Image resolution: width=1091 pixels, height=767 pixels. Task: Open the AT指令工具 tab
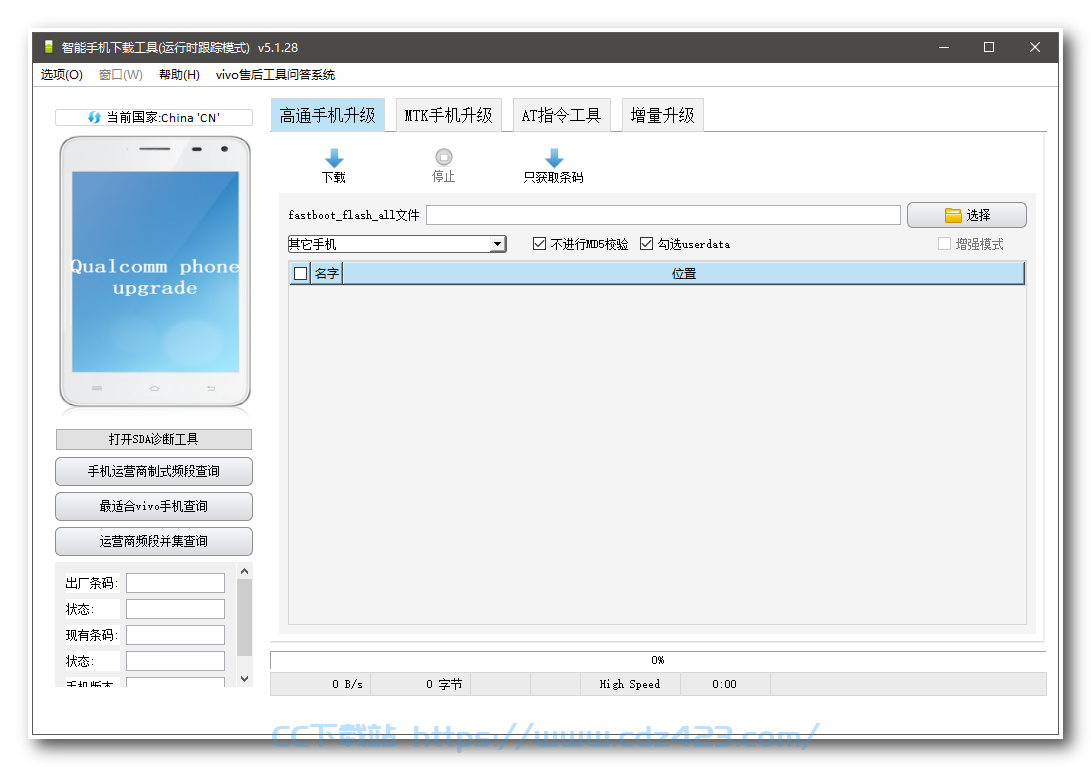point(562,115)
